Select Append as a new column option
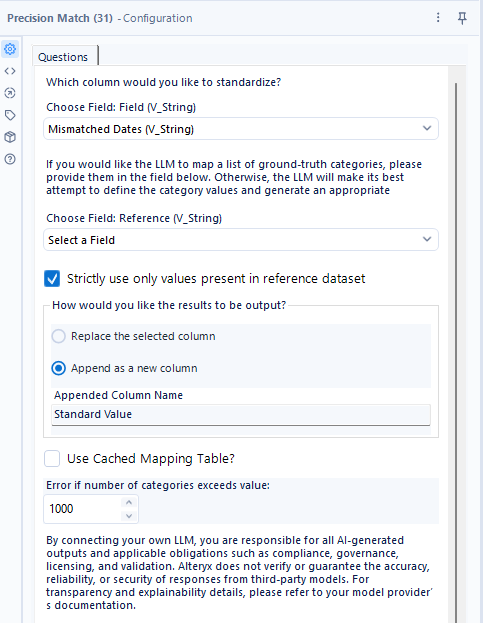Screen dimensions: 483x623 pyautogui.click(x=58, y=368)
